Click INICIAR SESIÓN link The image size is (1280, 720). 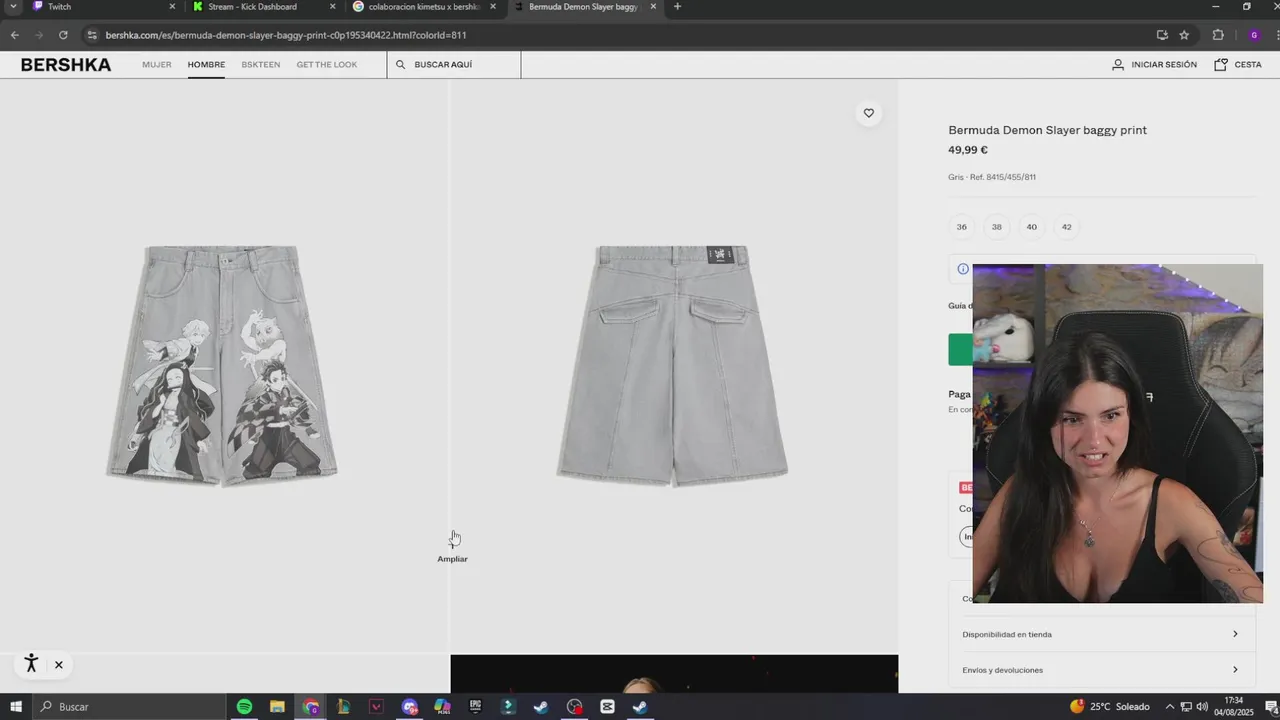[x=1164, y=65]
